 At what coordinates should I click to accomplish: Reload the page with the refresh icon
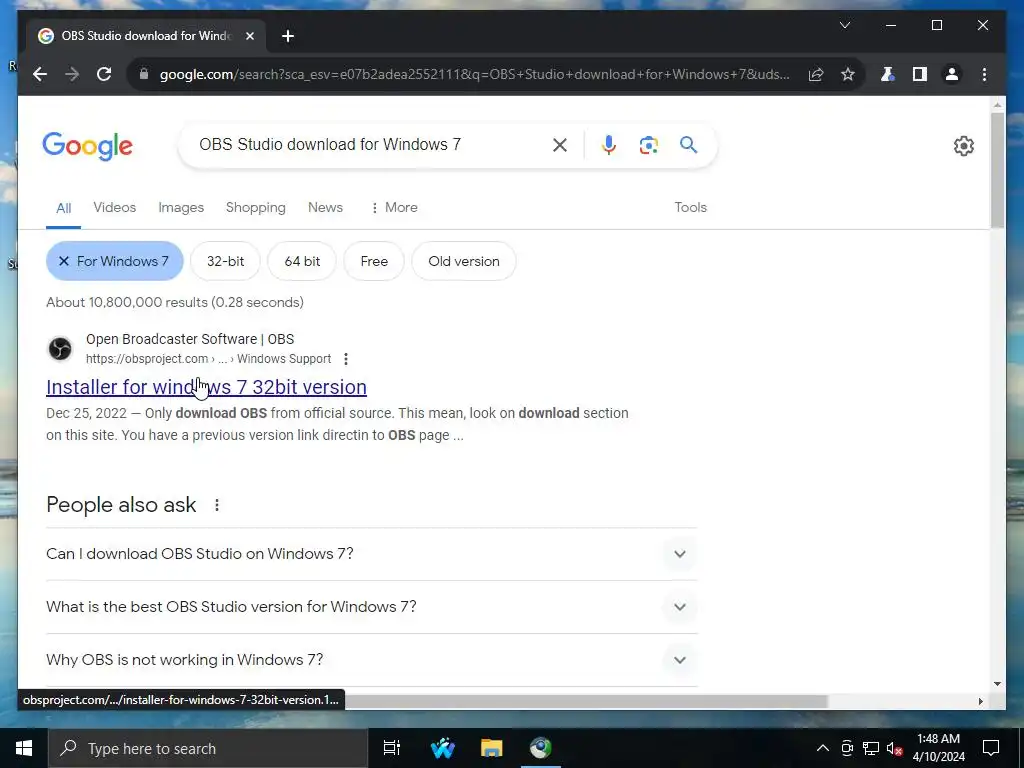pyautogui.click(x=104, y=74)
